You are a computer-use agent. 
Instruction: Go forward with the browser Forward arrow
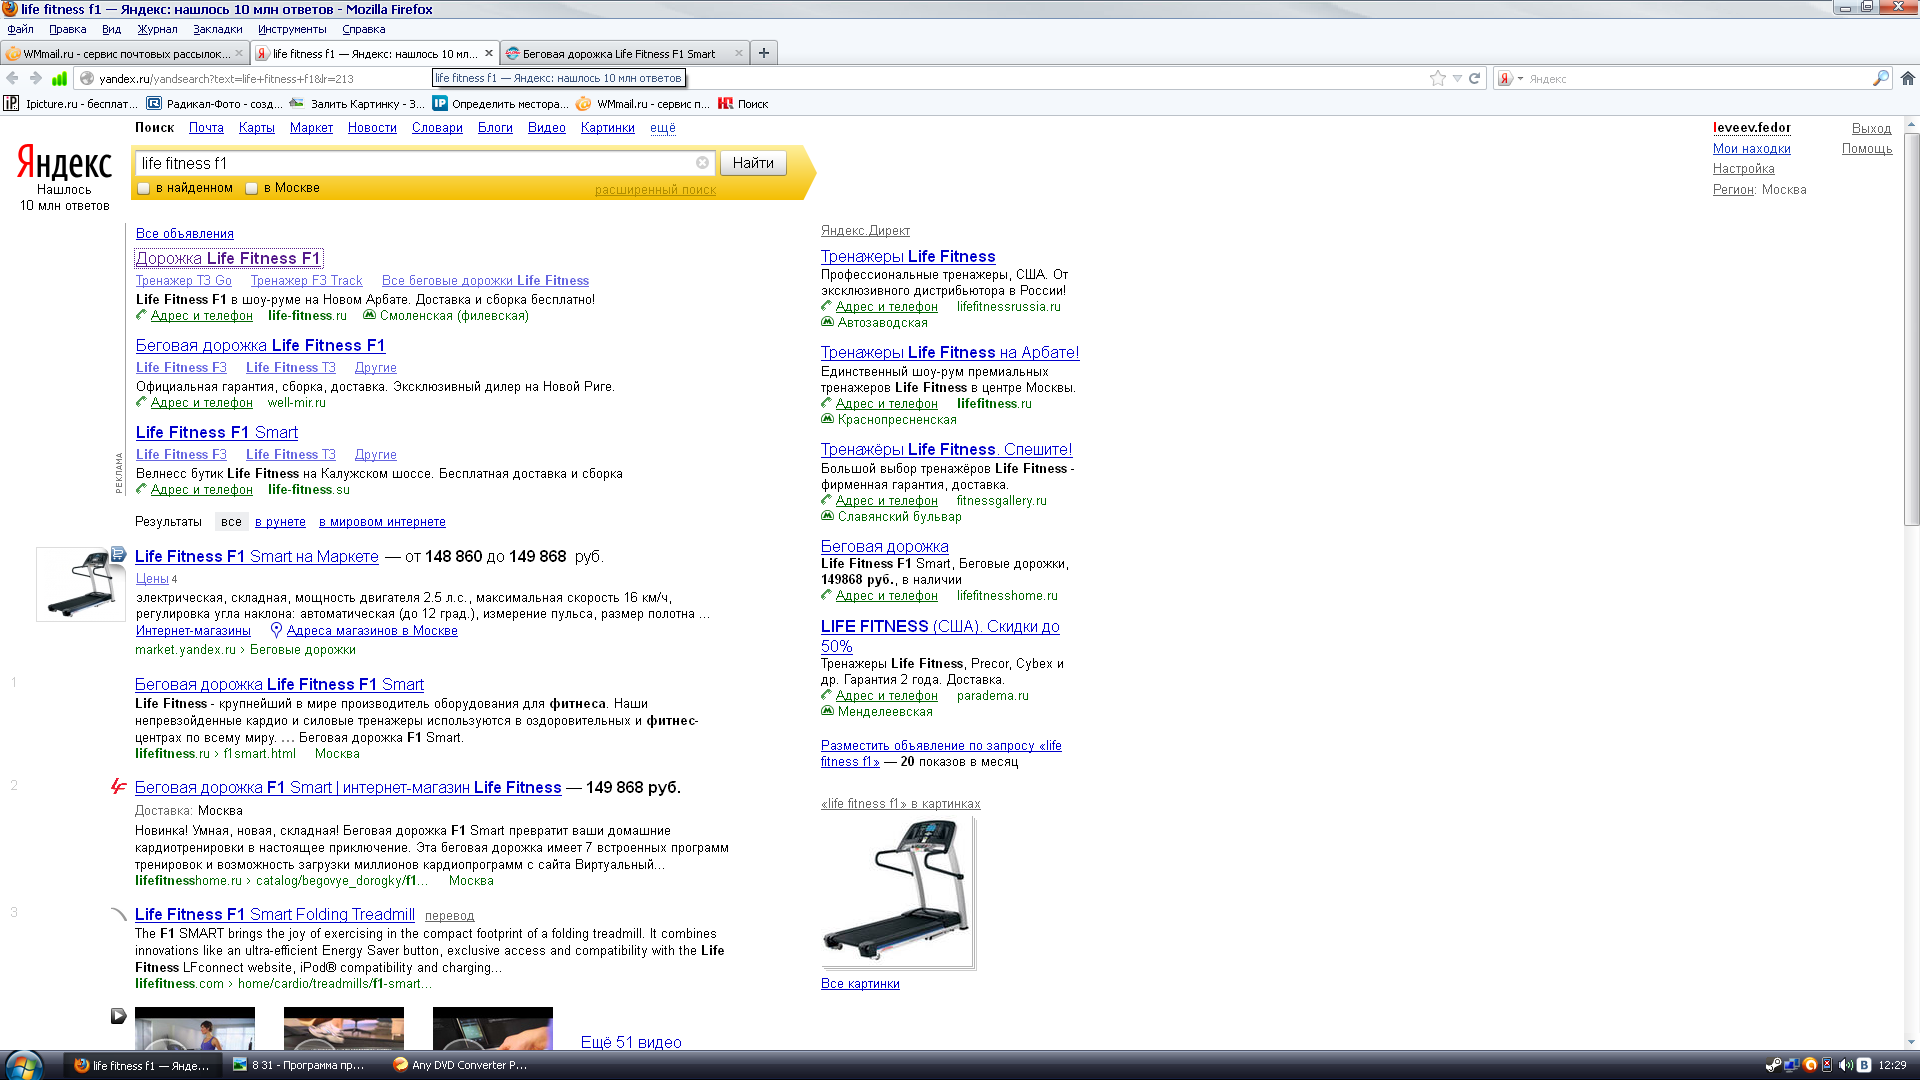pos(36,78)
